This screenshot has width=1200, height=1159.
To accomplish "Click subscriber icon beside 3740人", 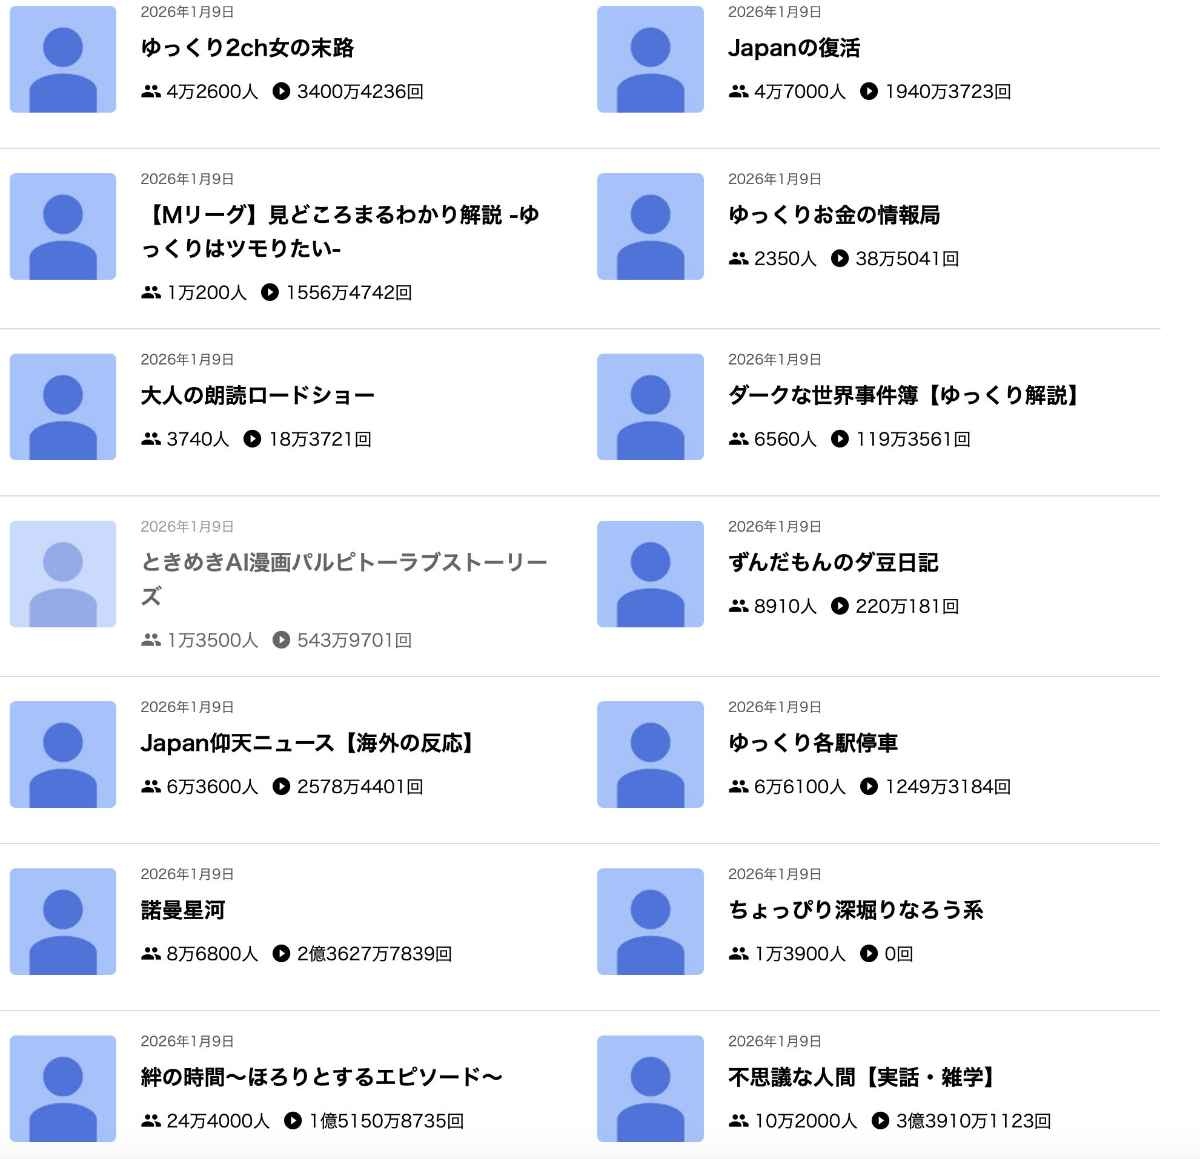I will [x=151, y=439].
